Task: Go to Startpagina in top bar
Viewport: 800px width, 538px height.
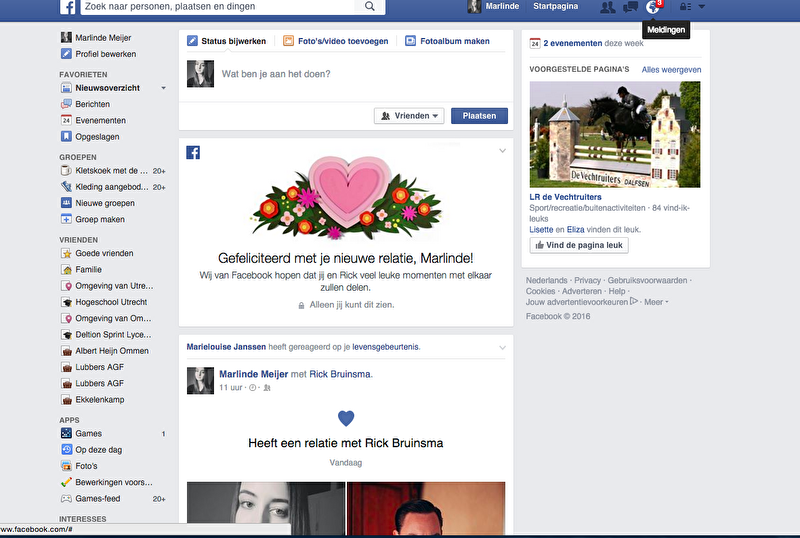Action: pyautogui.click(x=556, y=7)
